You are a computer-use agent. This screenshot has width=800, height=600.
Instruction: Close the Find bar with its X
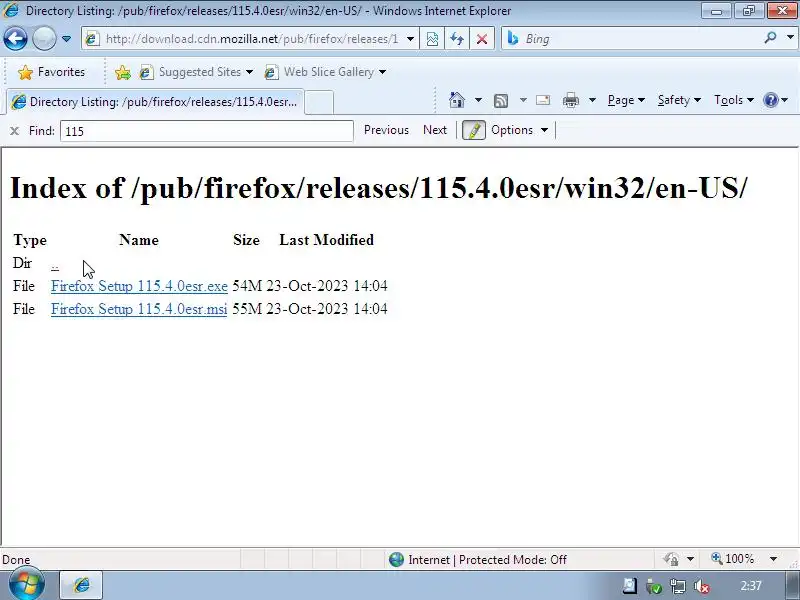[14, 131]
